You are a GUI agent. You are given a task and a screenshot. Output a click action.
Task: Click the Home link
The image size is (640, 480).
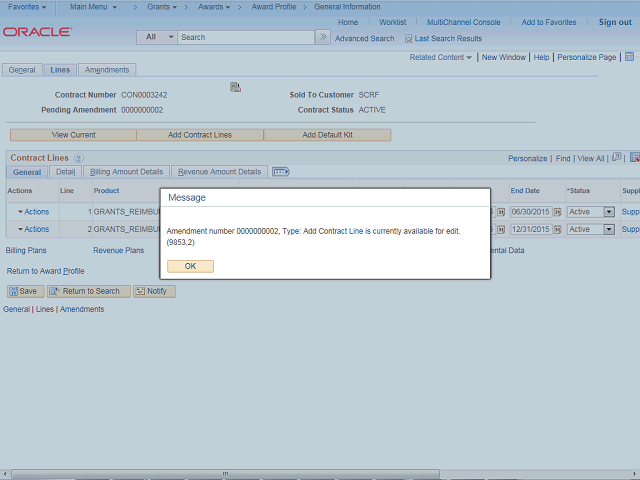coord(348,22)
